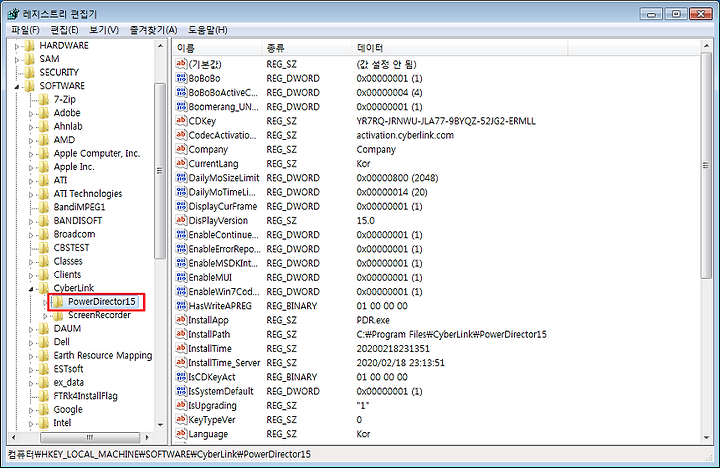
Task: Select the EnableWin7Cod... value name
Action: point(224,292)
